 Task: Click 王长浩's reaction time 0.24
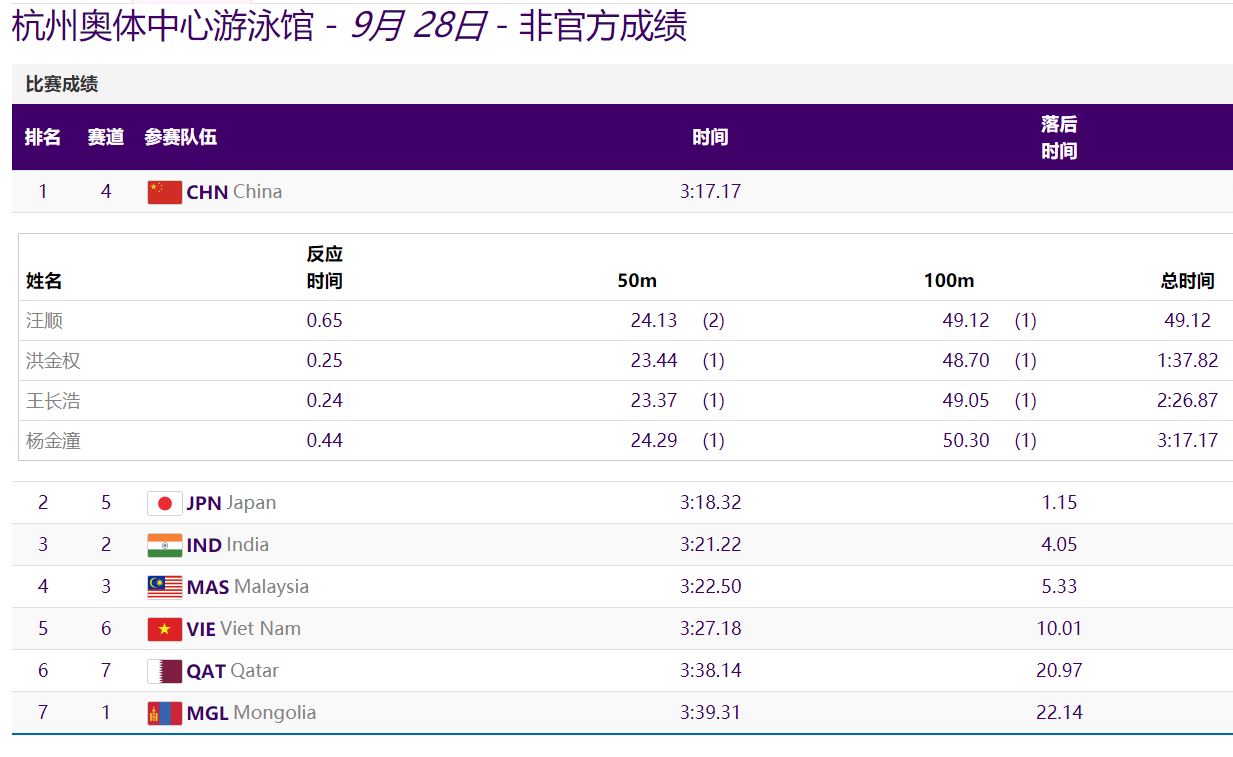tap(325, 401)
